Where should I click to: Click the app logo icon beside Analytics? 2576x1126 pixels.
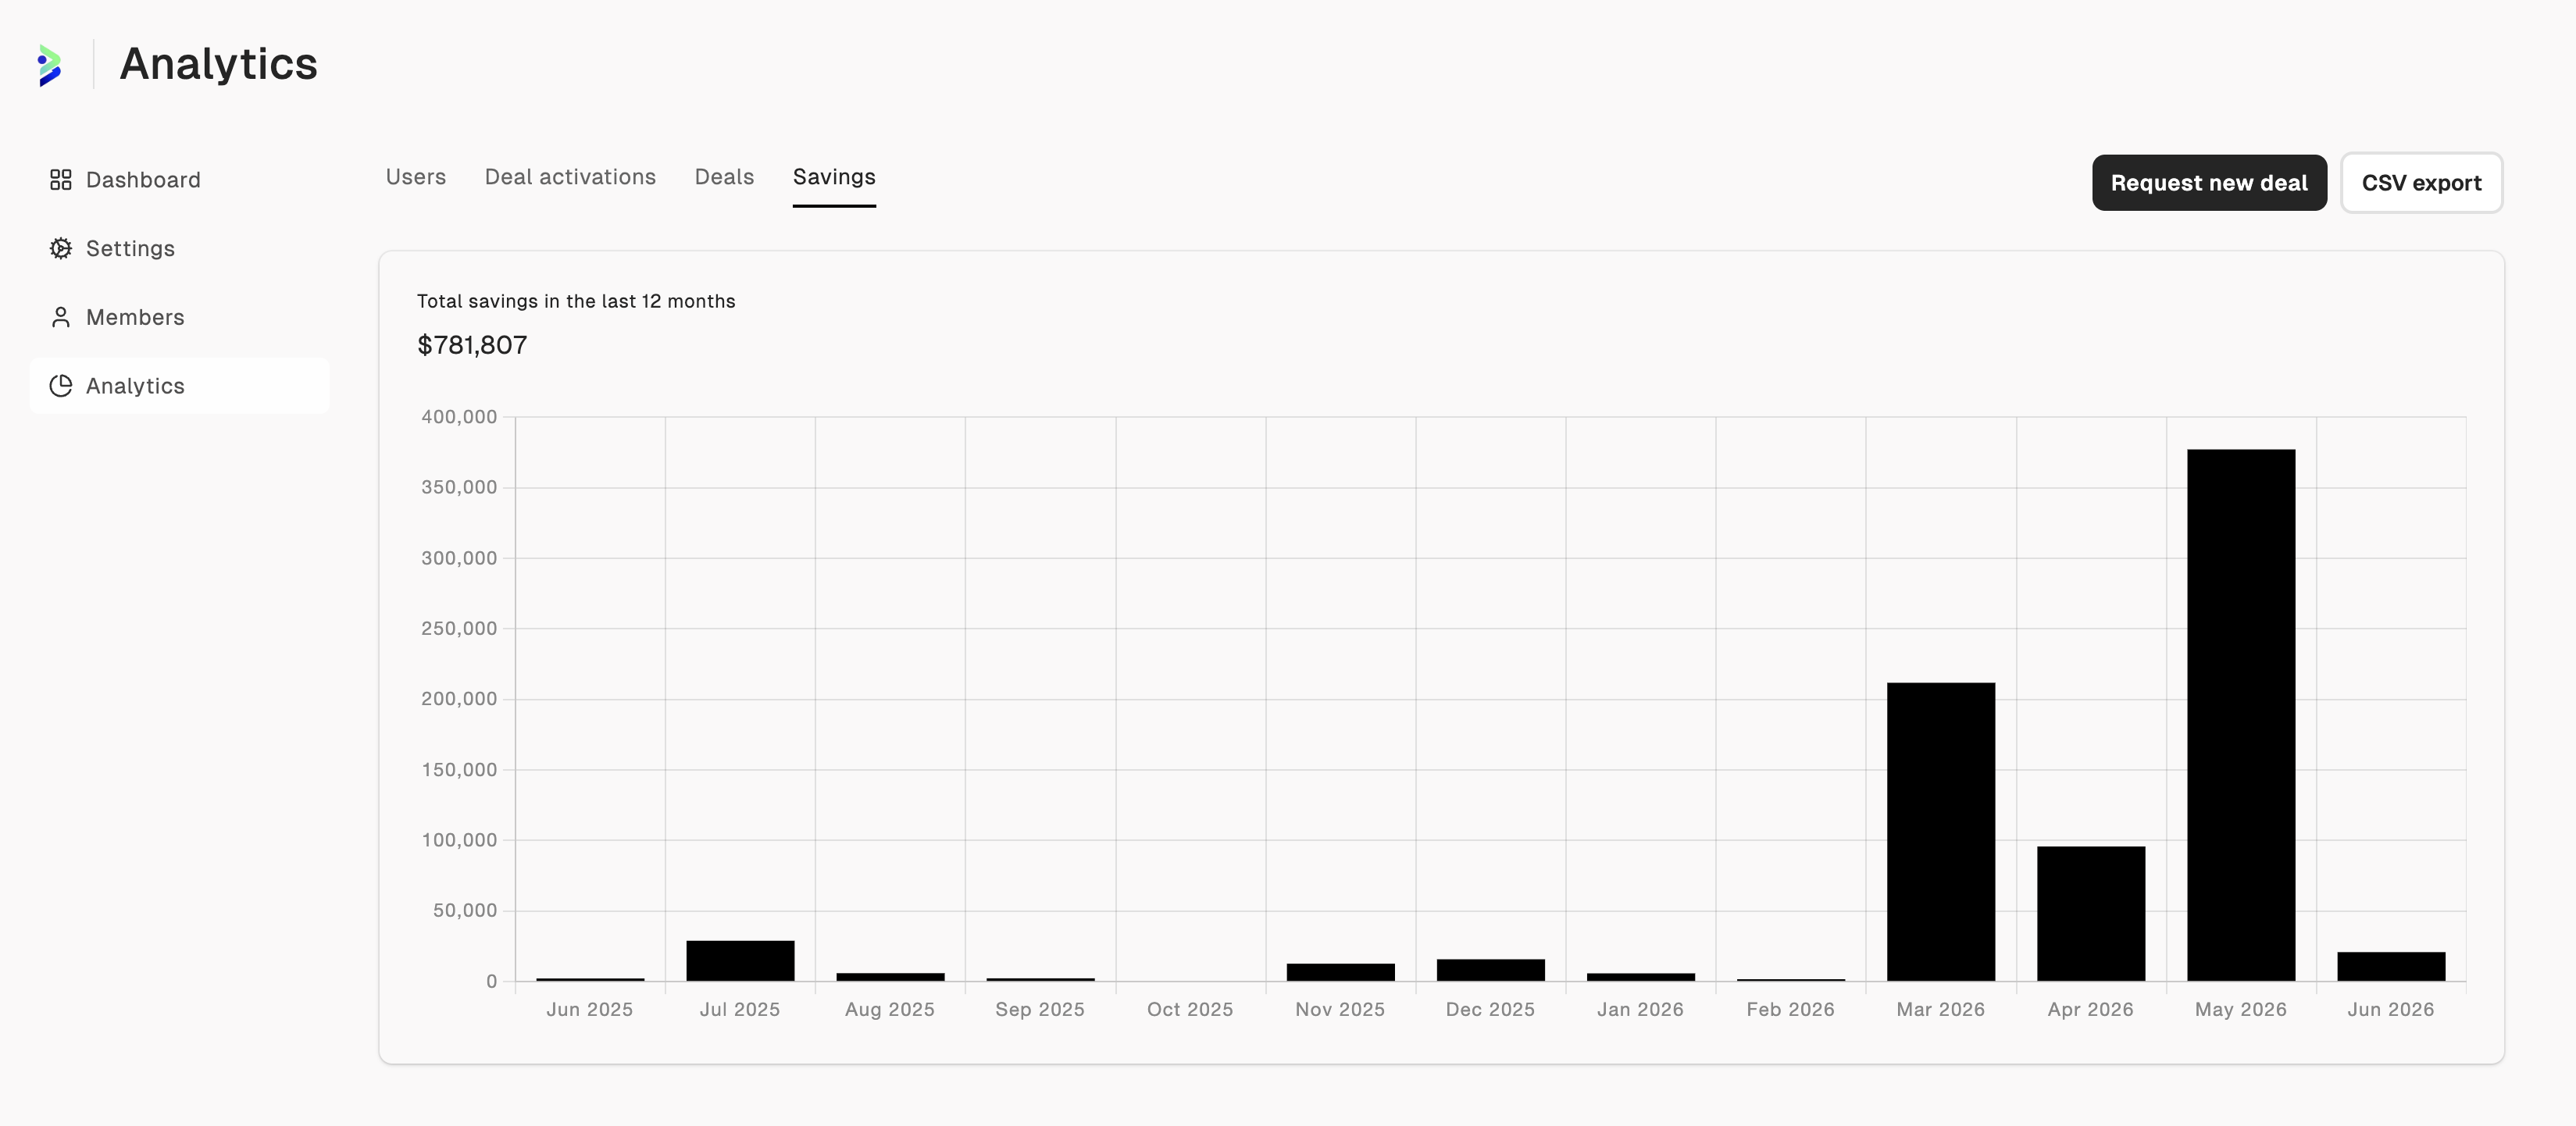[50, 65]
